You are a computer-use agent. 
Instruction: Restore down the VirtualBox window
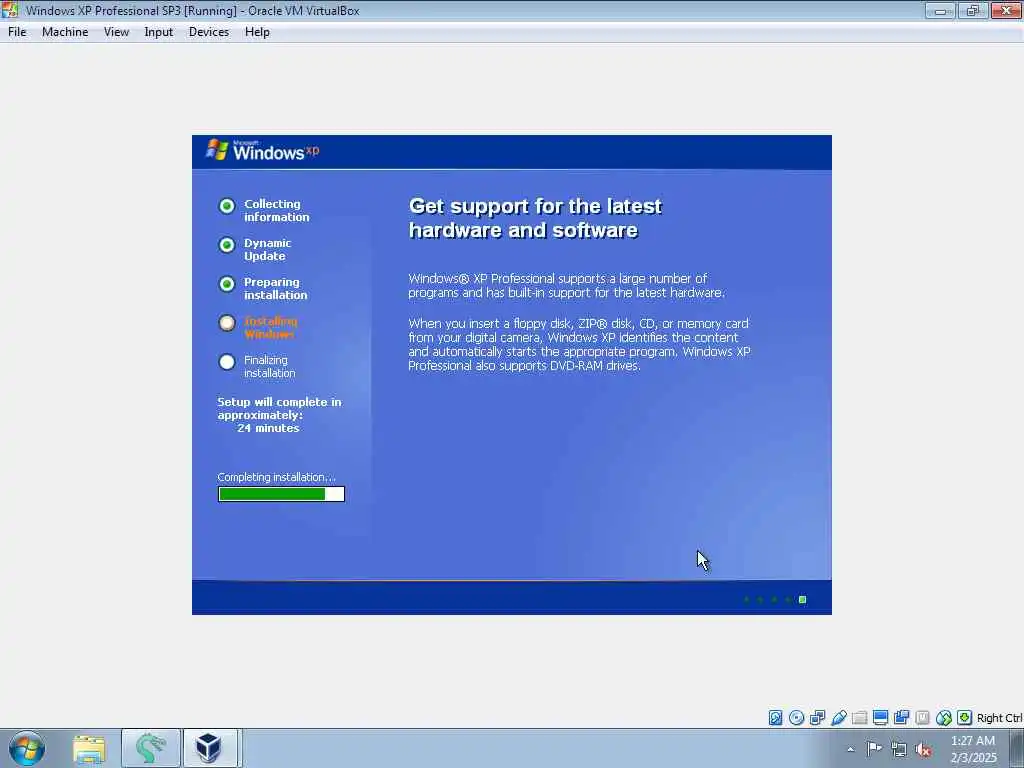coord(972,10)
